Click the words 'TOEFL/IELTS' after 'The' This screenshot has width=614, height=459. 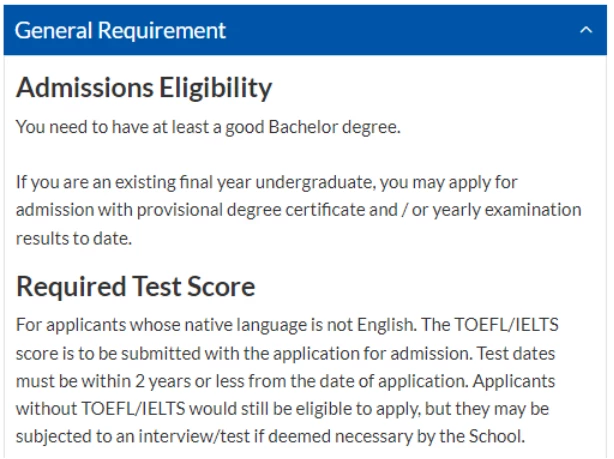click(x=506, y=325)
